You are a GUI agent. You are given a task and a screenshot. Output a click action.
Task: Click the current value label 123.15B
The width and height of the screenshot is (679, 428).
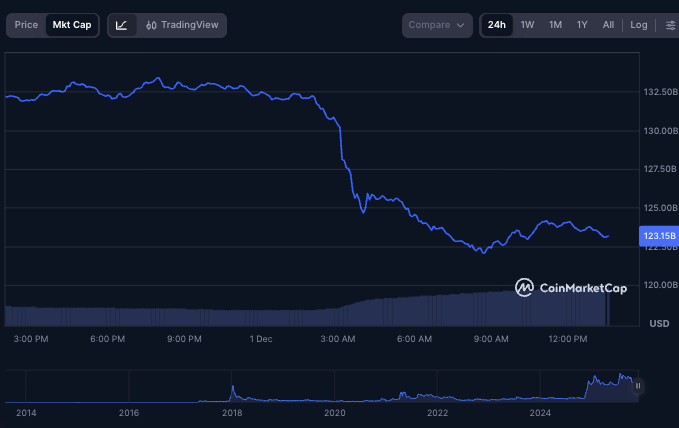click(x=657, y=236)
